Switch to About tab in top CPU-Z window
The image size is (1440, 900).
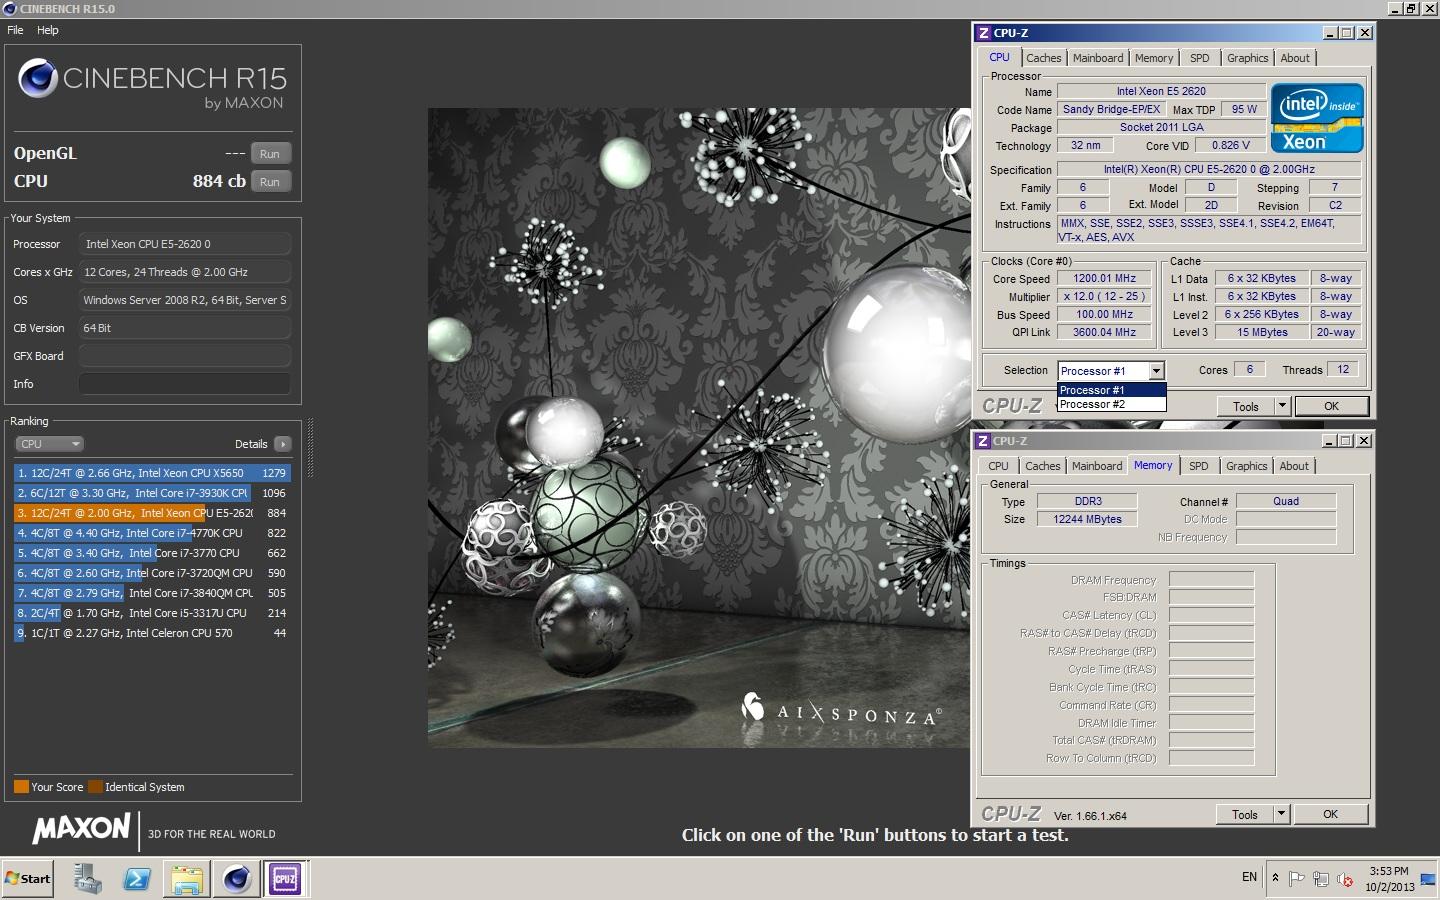tap(1295, 58)
